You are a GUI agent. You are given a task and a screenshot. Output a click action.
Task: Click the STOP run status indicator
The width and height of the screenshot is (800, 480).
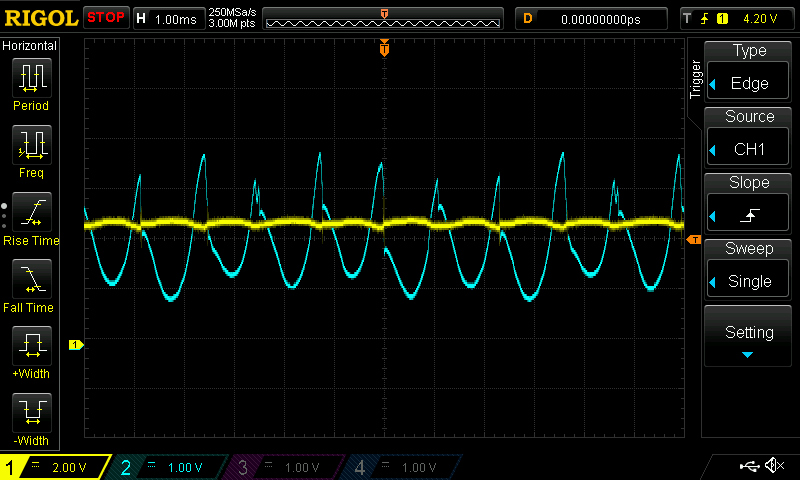tap(106, 17)
